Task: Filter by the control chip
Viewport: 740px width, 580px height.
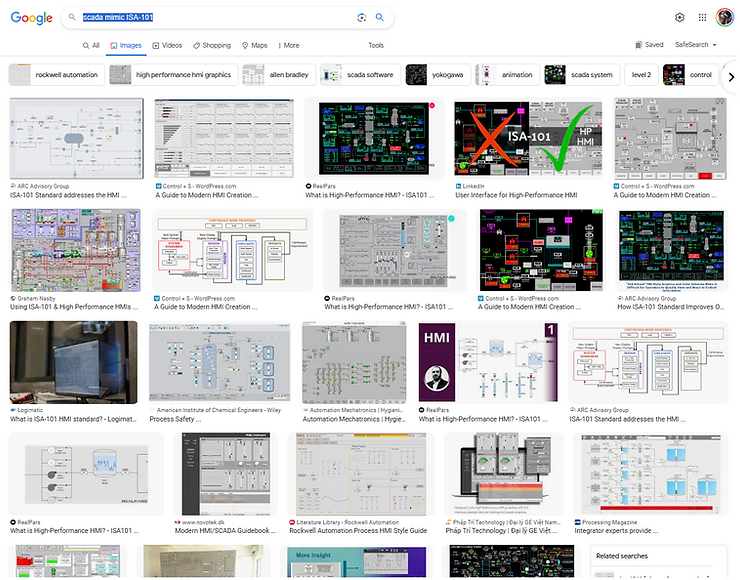Action: coord(691,75)
